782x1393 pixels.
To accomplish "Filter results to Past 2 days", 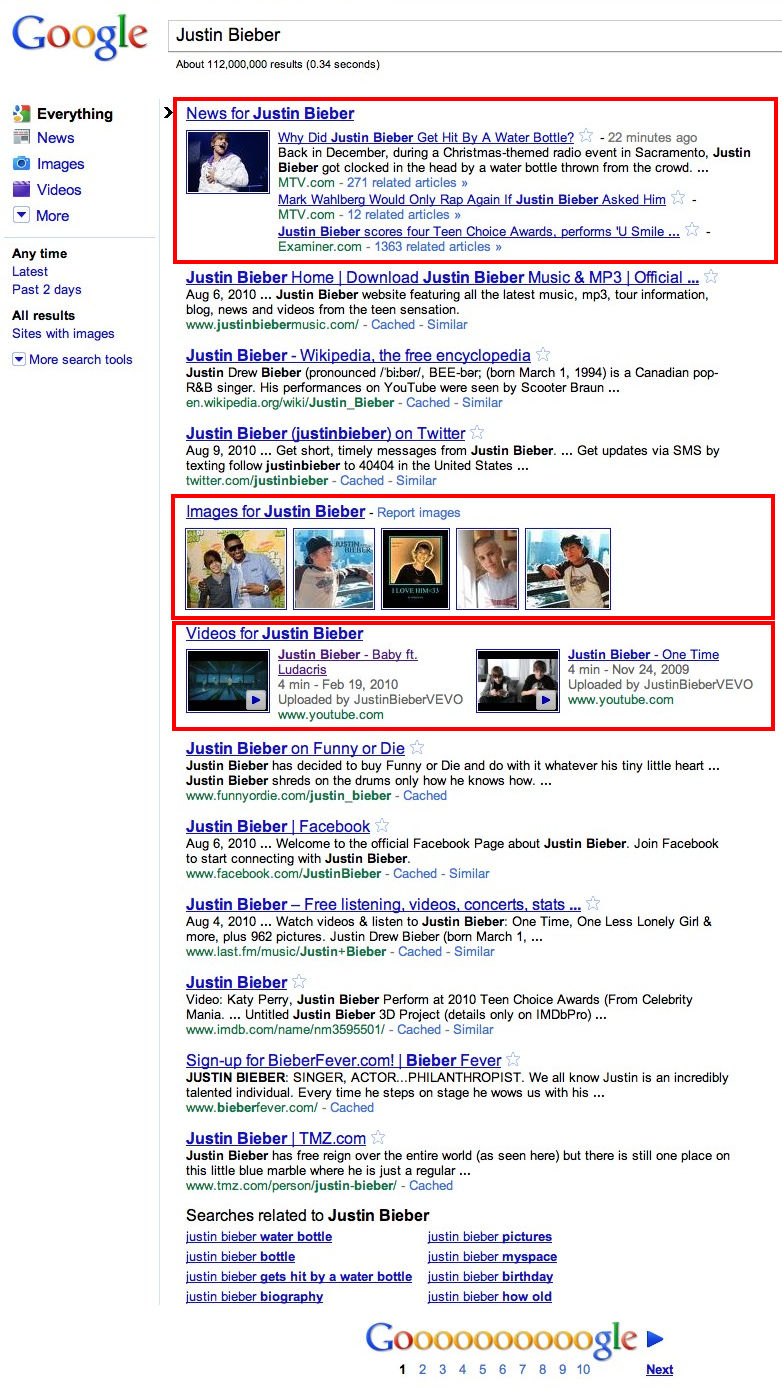I will pos(47,289).
